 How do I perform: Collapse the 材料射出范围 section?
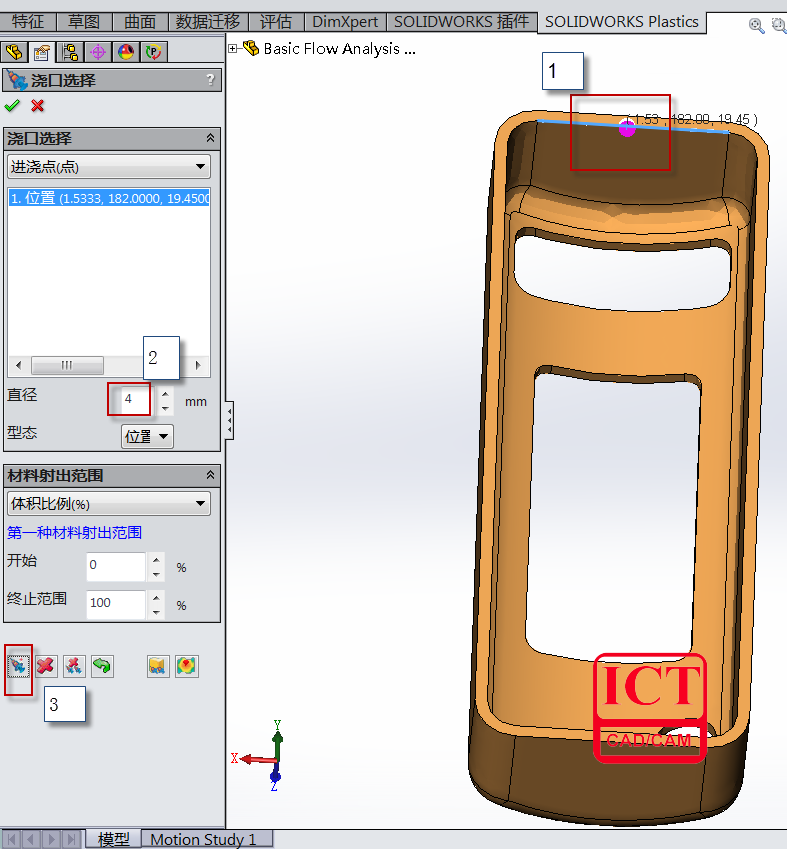pos(210,475)
